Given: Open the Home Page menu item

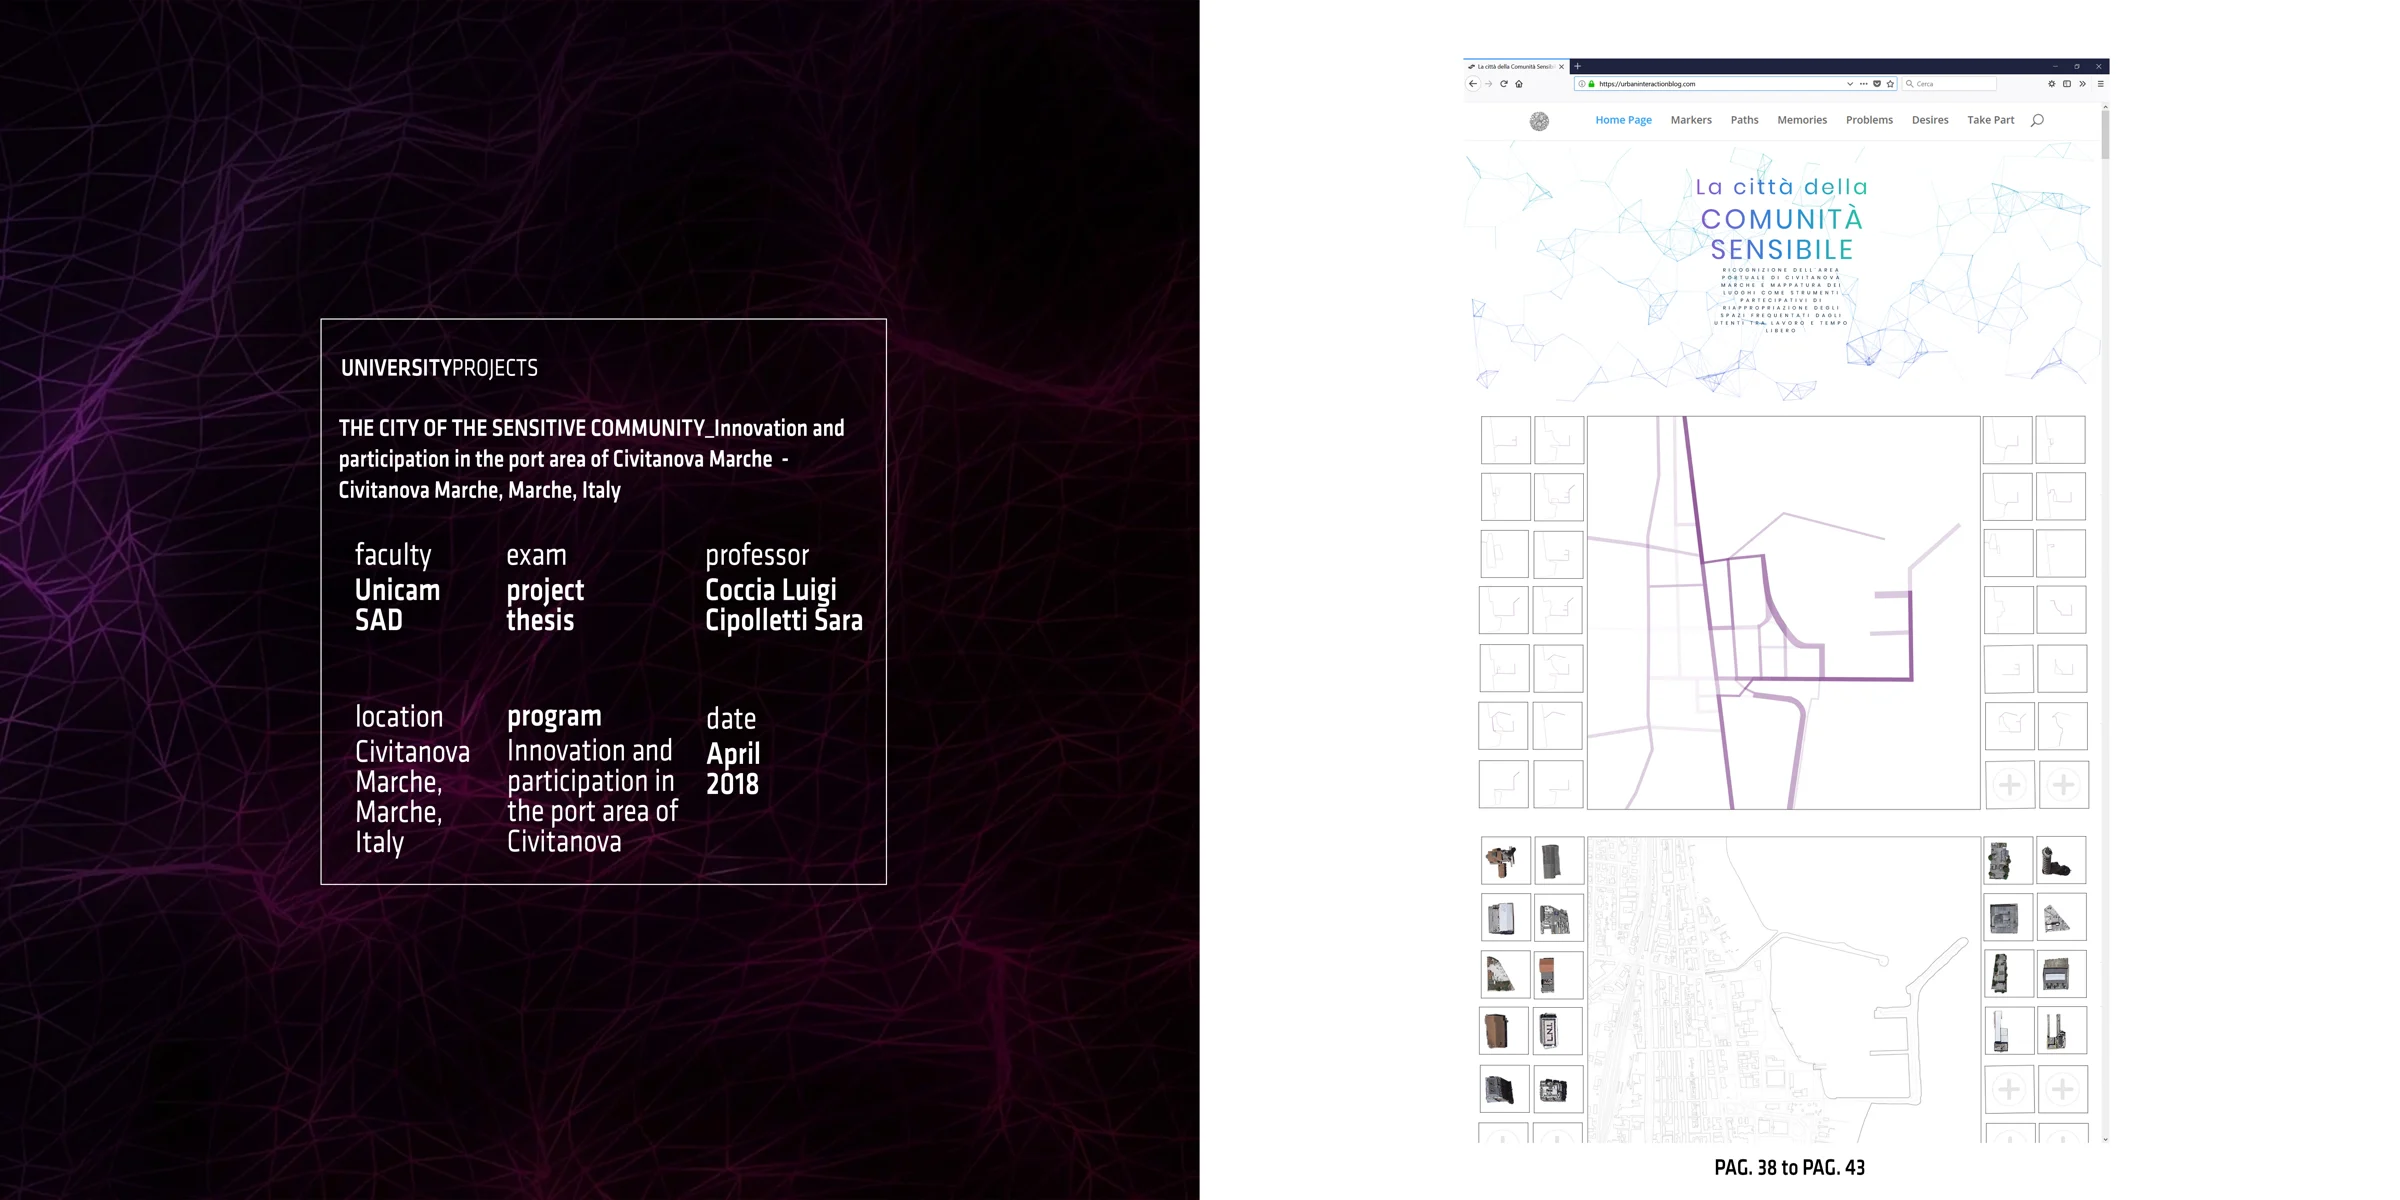Looking at the screenshot, I should pos(1623,120).
